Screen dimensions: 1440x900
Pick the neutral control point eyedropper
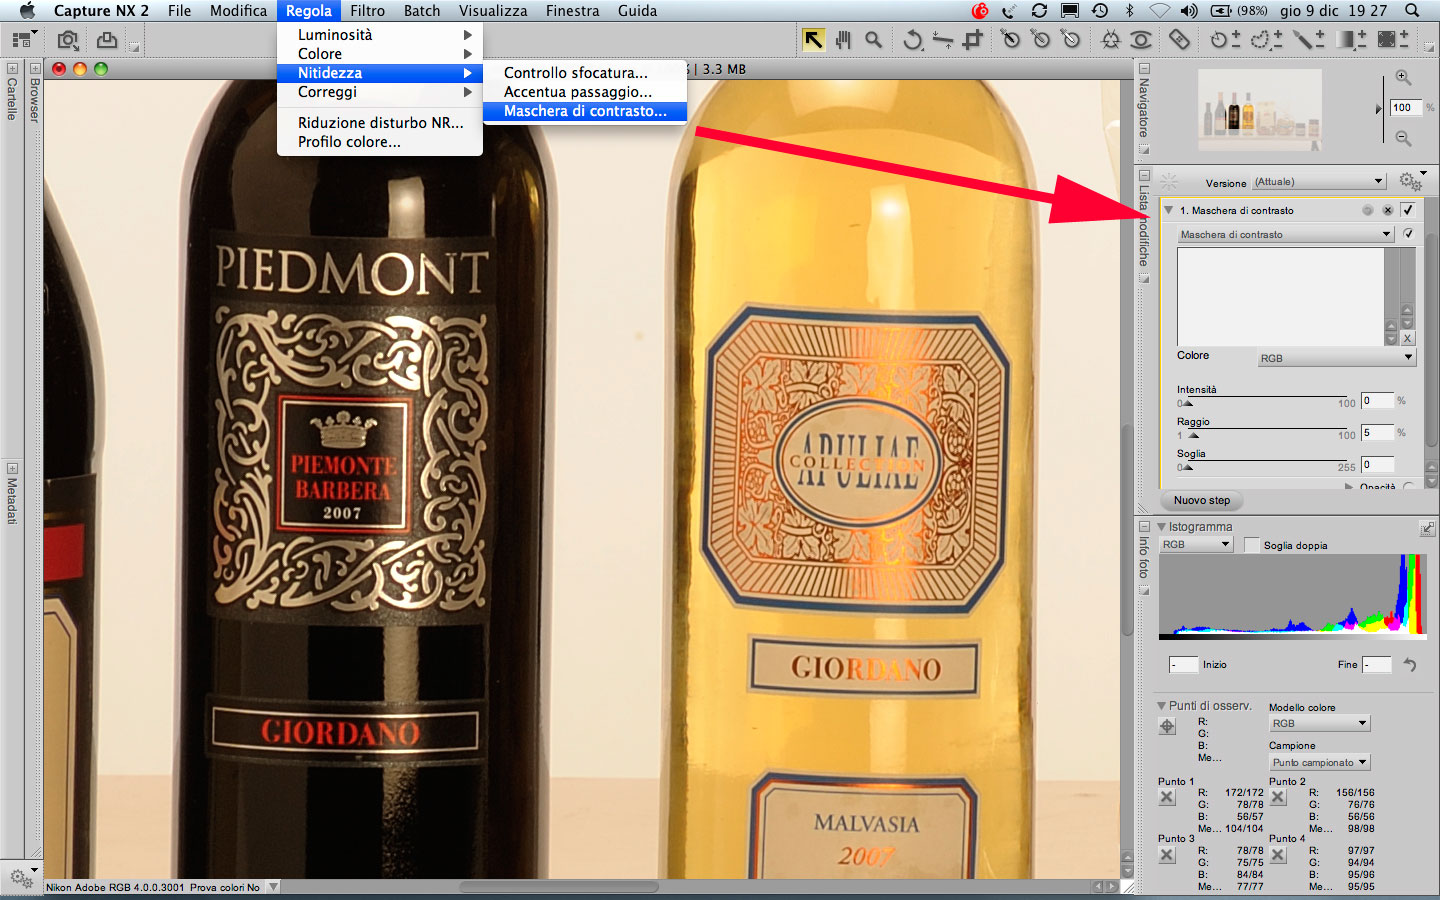coord(1041,40)
